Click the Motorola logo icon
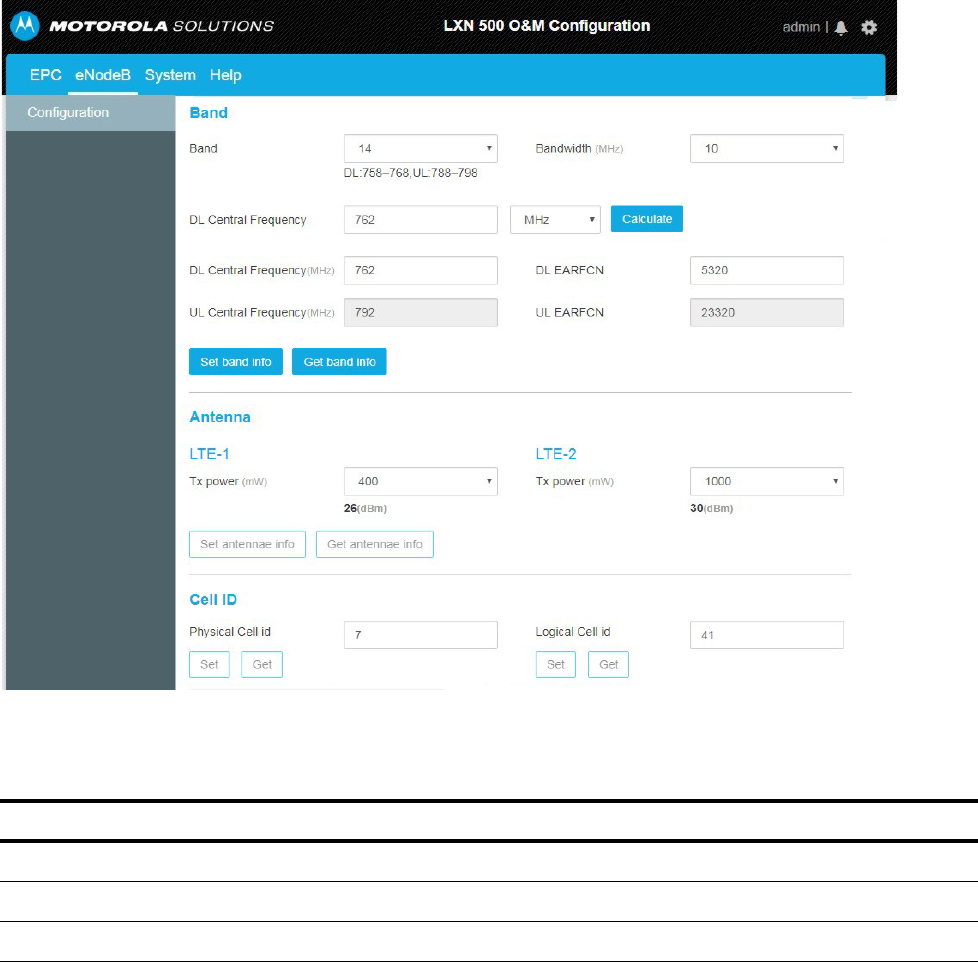This screenshot has height=962, width=978. [25, 26]
